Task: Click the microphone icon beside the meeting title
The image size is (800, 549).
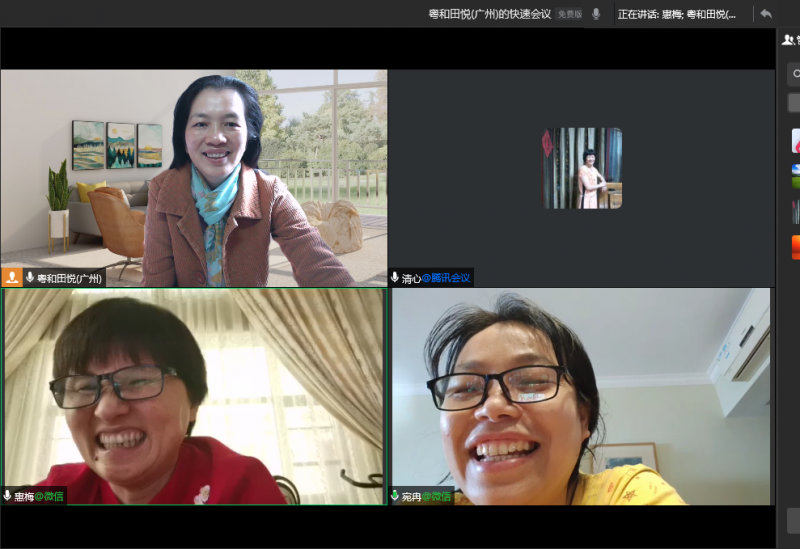Action: click(596, 14)
